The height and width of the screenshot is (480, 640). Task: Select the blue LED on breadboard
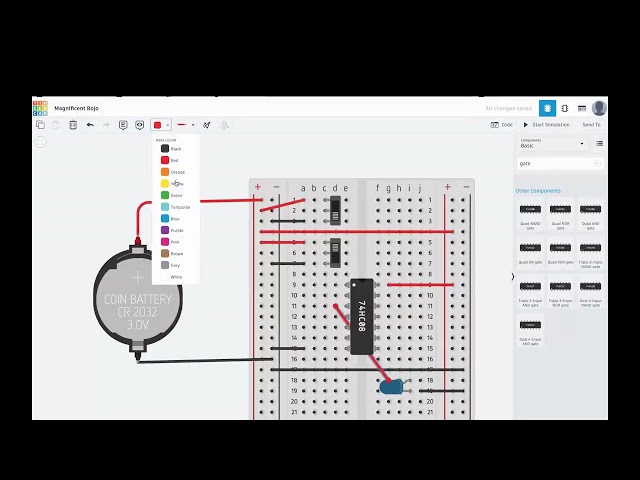coord(393,387)
